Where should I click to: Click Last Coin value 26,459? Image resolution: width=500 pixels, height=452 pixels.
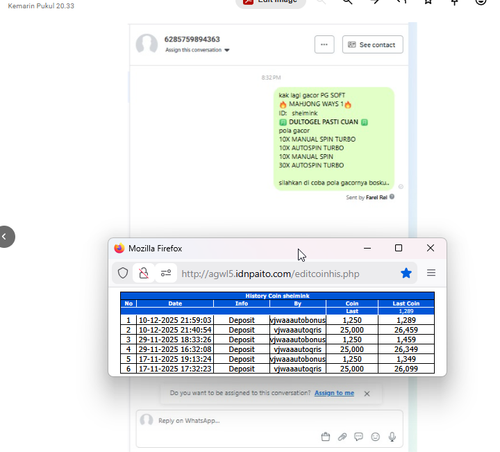pyautogui.click(x=406, y=330)
